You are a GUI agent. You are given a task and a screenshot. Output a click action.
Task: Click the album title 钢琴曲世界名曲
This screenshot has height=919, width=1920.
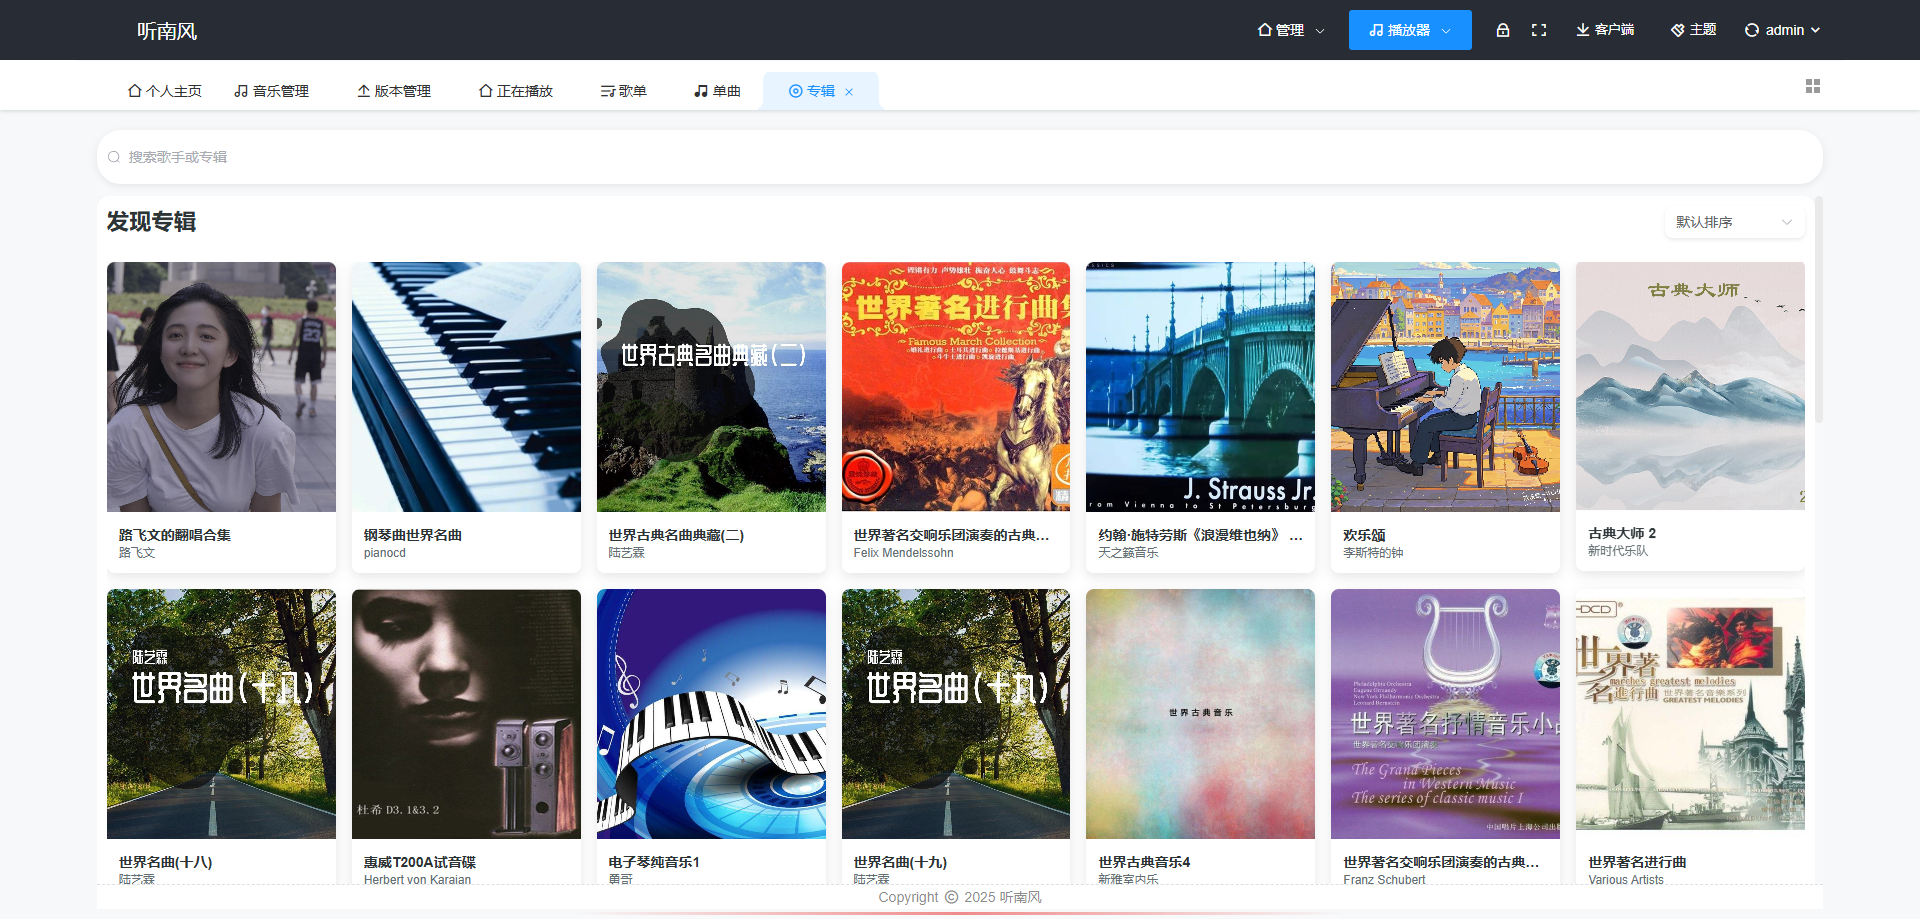click(413, 535)
